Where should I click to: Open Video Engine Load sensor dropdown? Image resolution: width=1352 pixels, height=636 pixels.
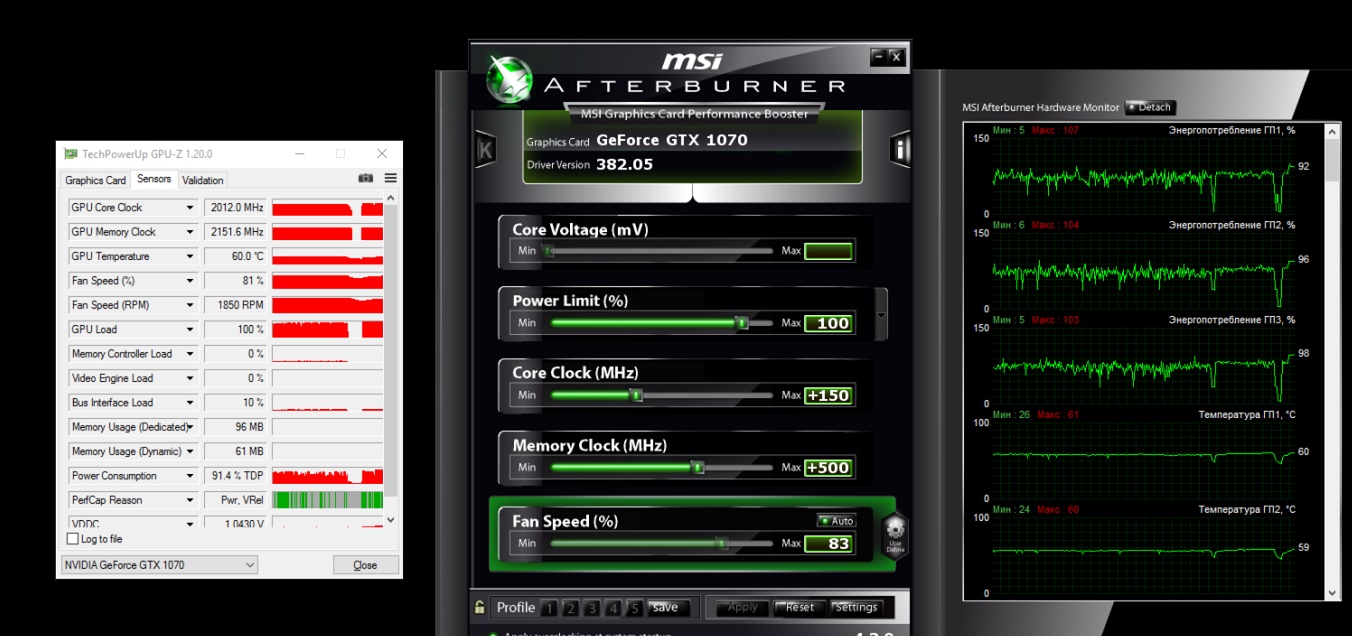(190, 378)
